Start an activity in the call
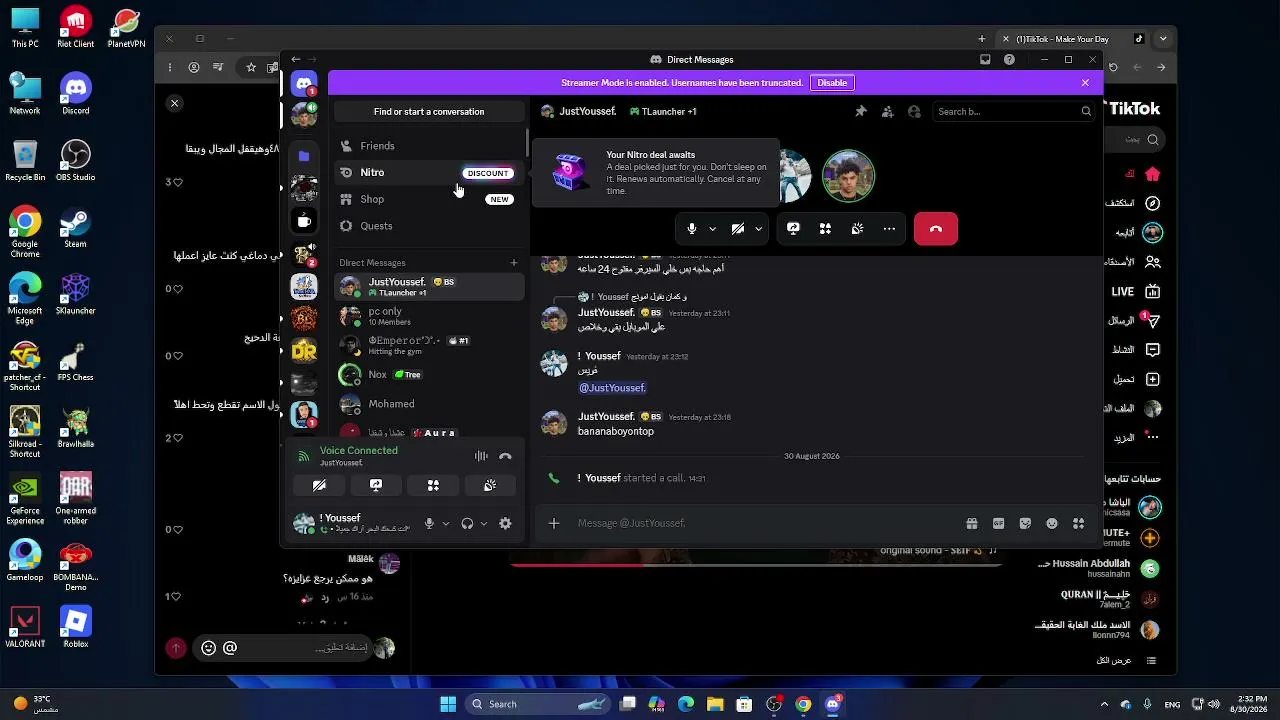Viewport: 1280px width, 720px height. tap(825, 229)
